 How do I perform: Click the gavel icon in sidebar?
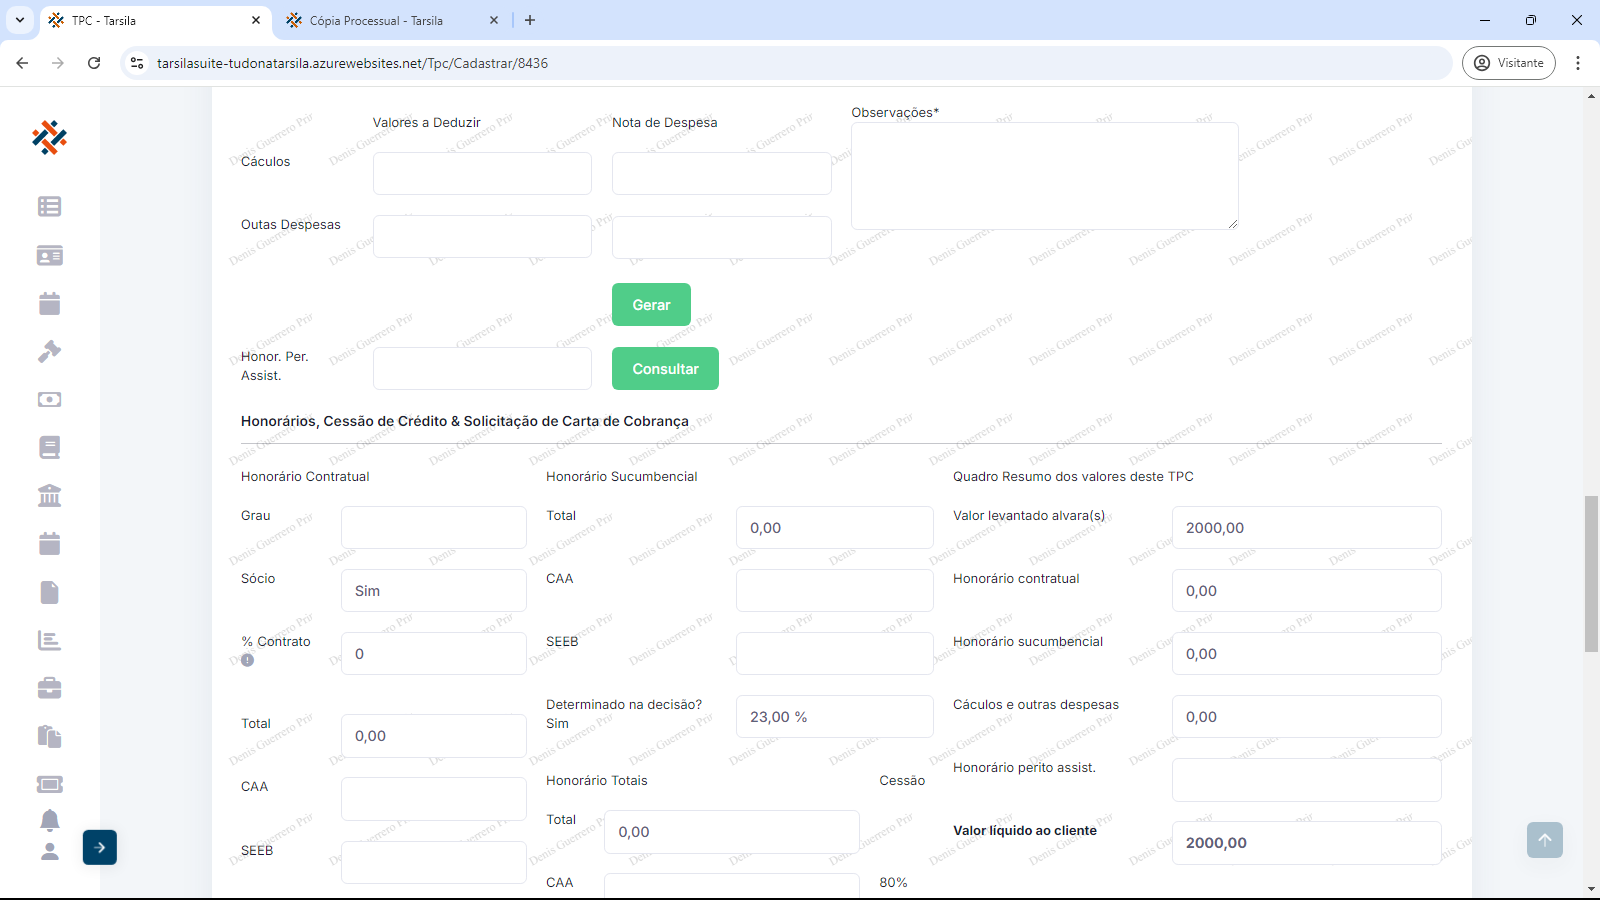[49, 351]
